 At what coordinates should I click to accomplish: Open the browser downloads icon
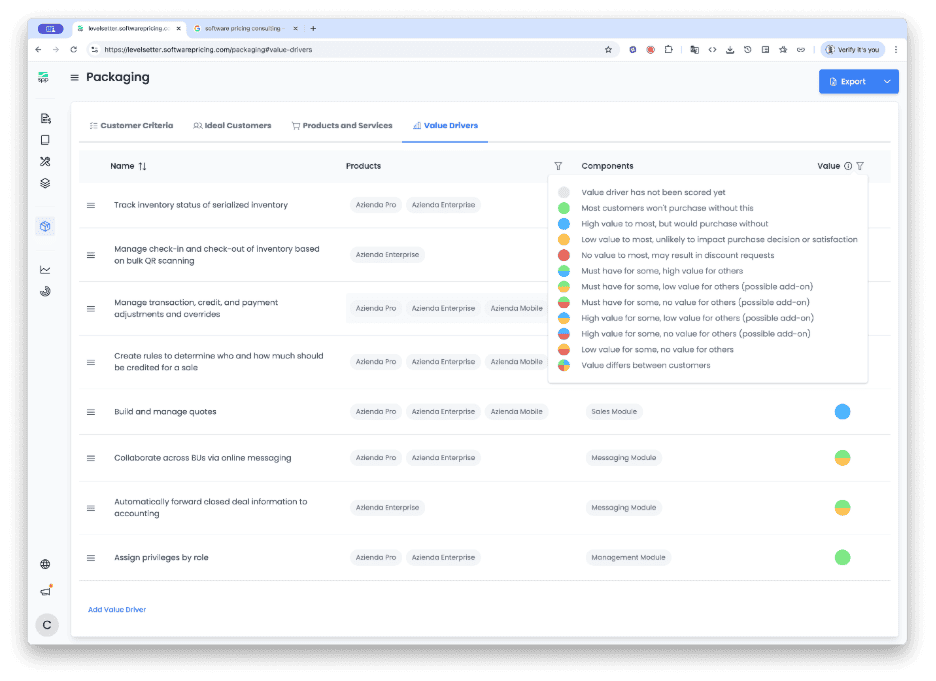pyautogui.click(x=730, y=50)
